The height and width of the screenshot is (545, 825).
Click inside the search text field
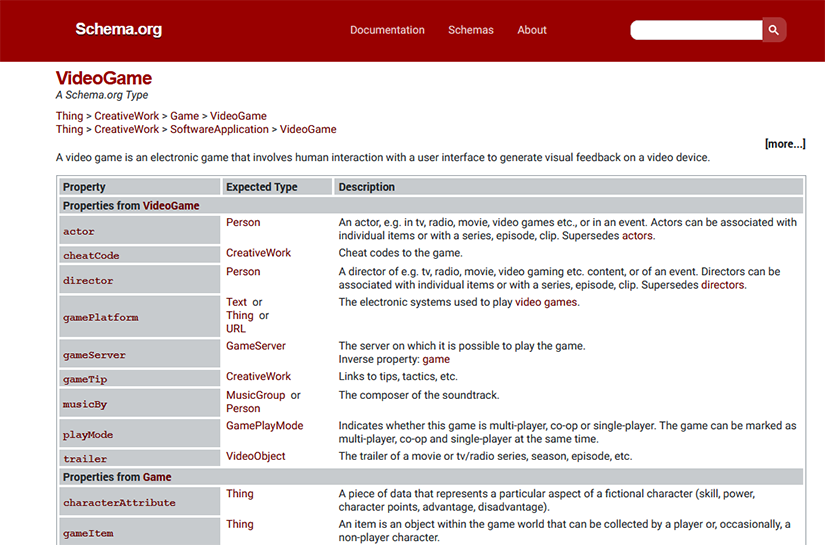point(695,30)
